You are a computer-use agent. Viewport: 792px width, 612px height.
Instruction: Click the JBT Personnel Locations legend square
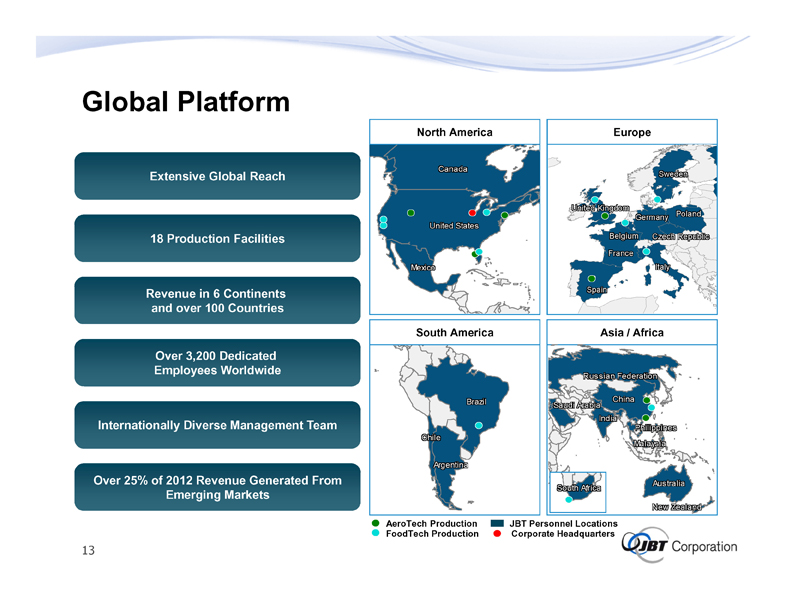pos(497,524)
